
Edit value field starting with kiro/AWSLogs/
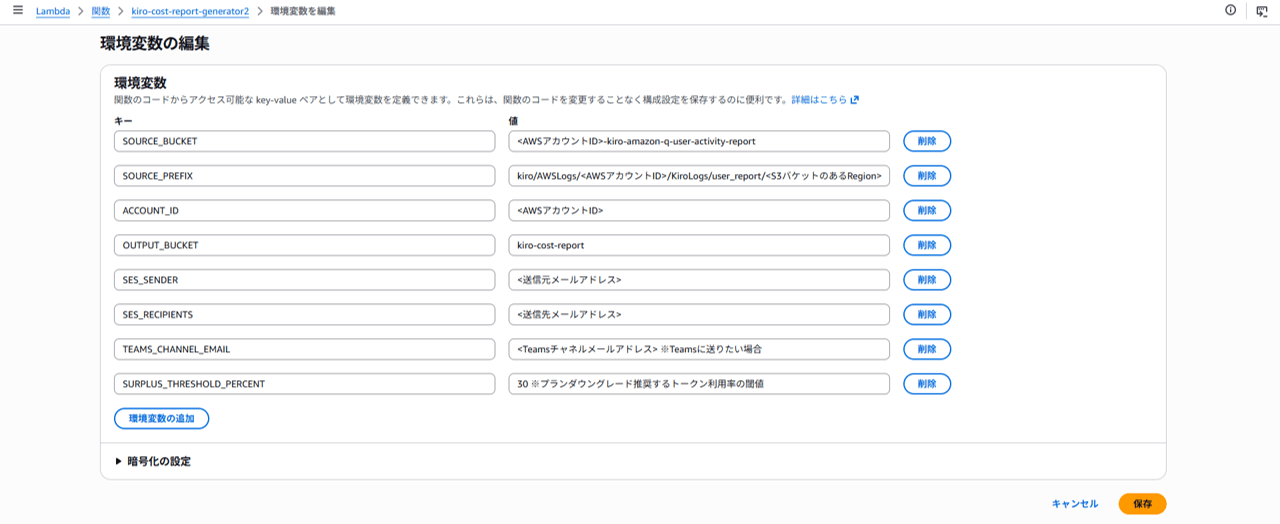[699, 176]
